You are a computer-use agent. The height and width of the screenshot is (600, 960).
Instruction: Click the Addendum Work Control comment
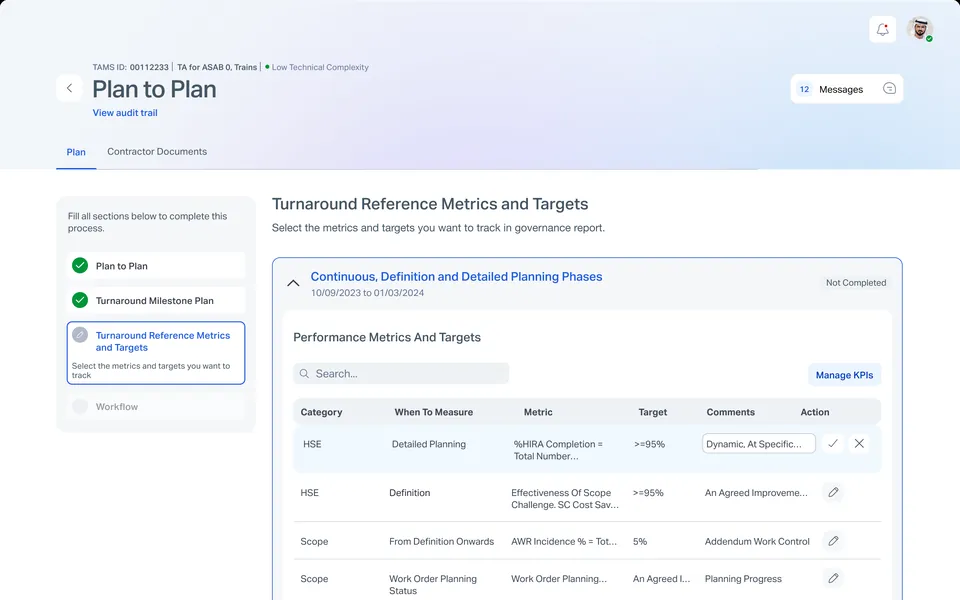pos(757,541)
